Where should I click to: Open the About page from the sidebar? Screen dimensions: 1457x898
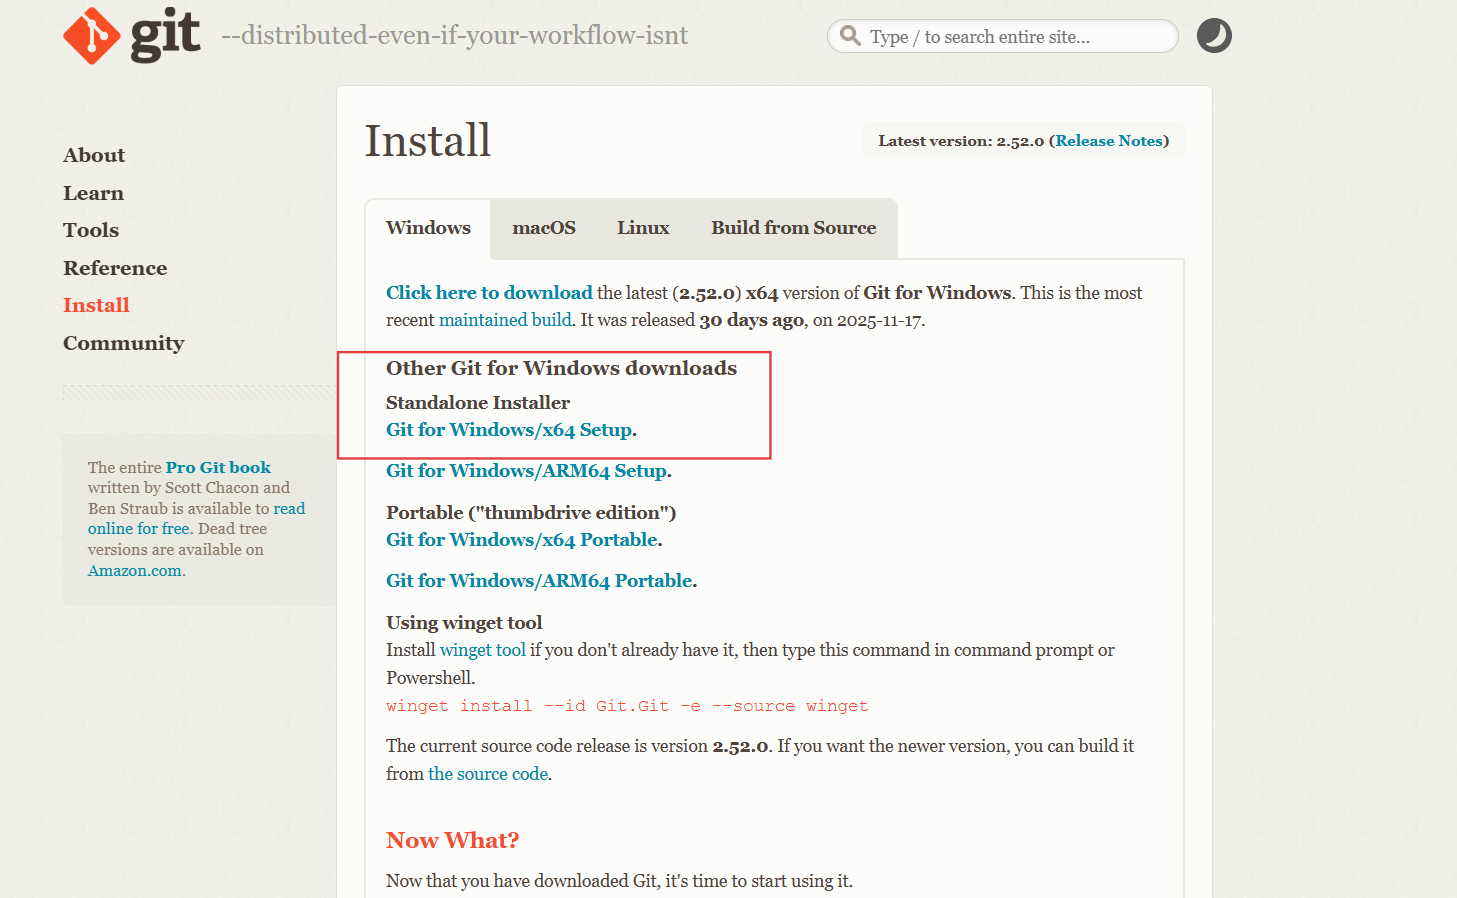tap(93, 155)
